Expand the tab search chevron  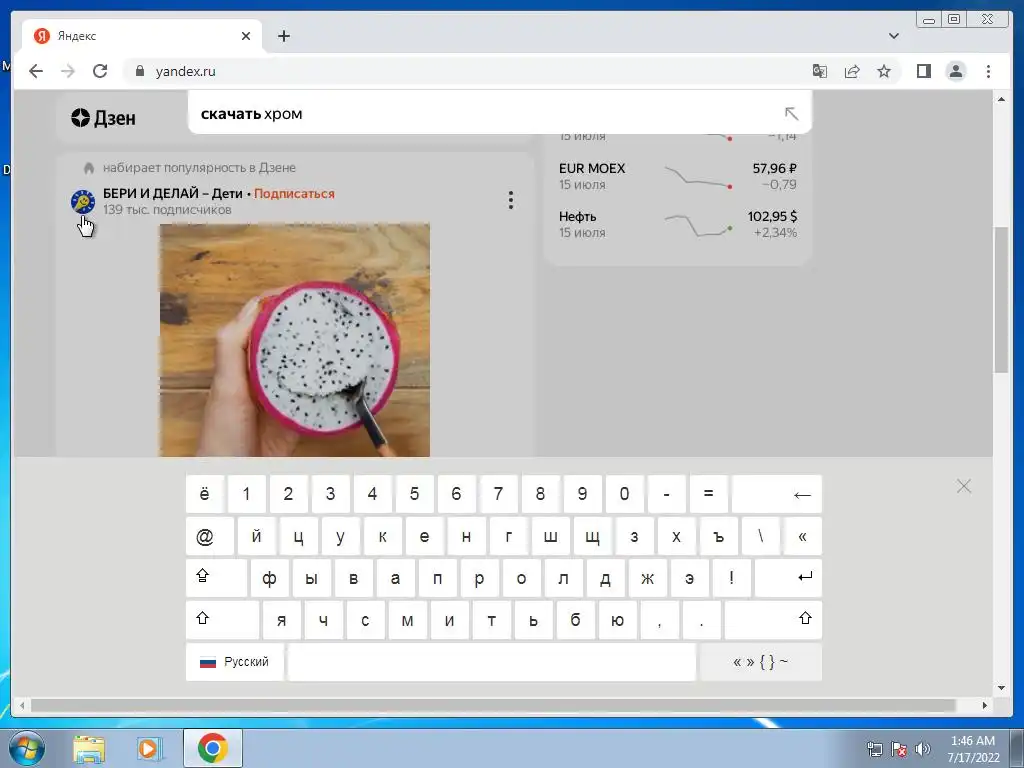[893, 36]
